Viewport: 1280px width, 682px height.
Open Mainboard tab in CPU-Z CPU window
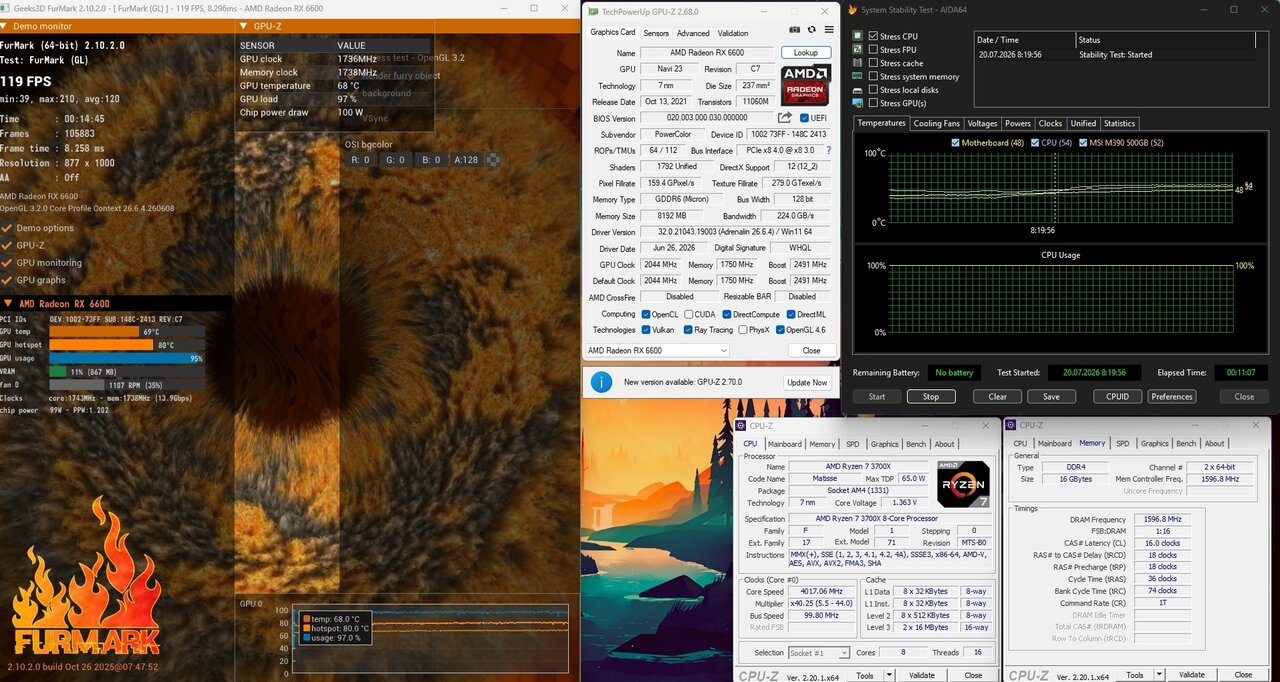[784, 444]
